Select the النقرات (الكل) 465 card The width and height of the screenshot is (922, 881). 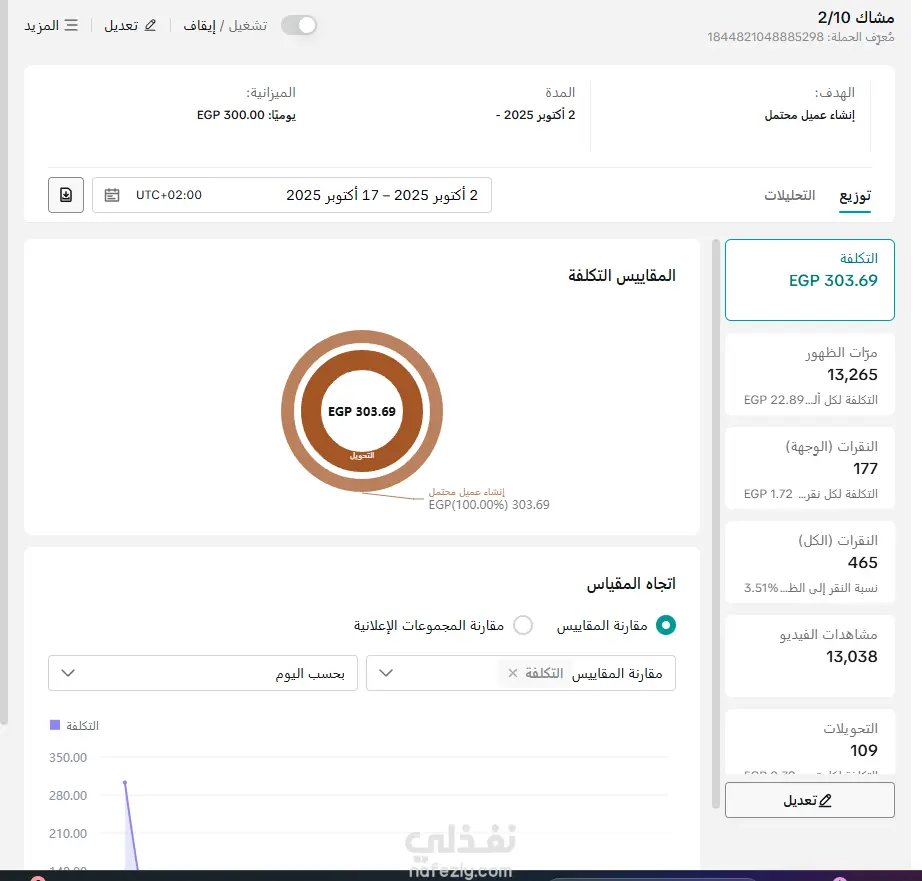point(810,562)
